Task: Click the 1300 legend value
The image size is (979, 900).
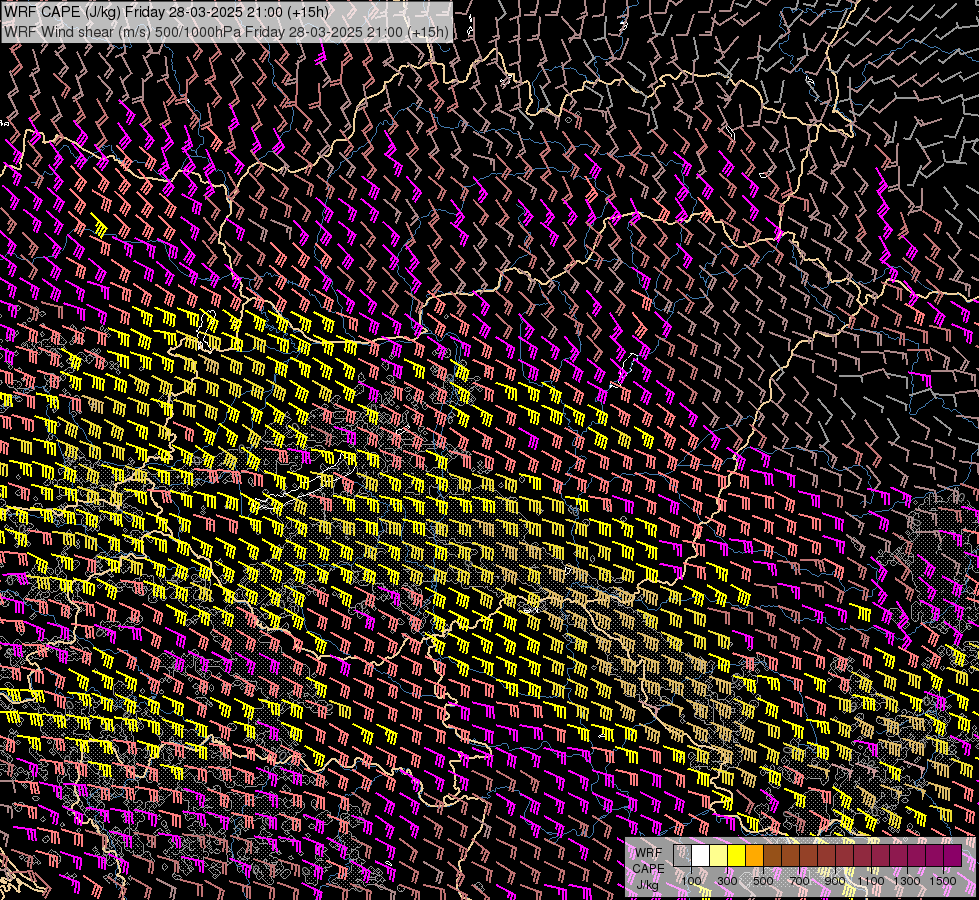Action: click(907, 881)
